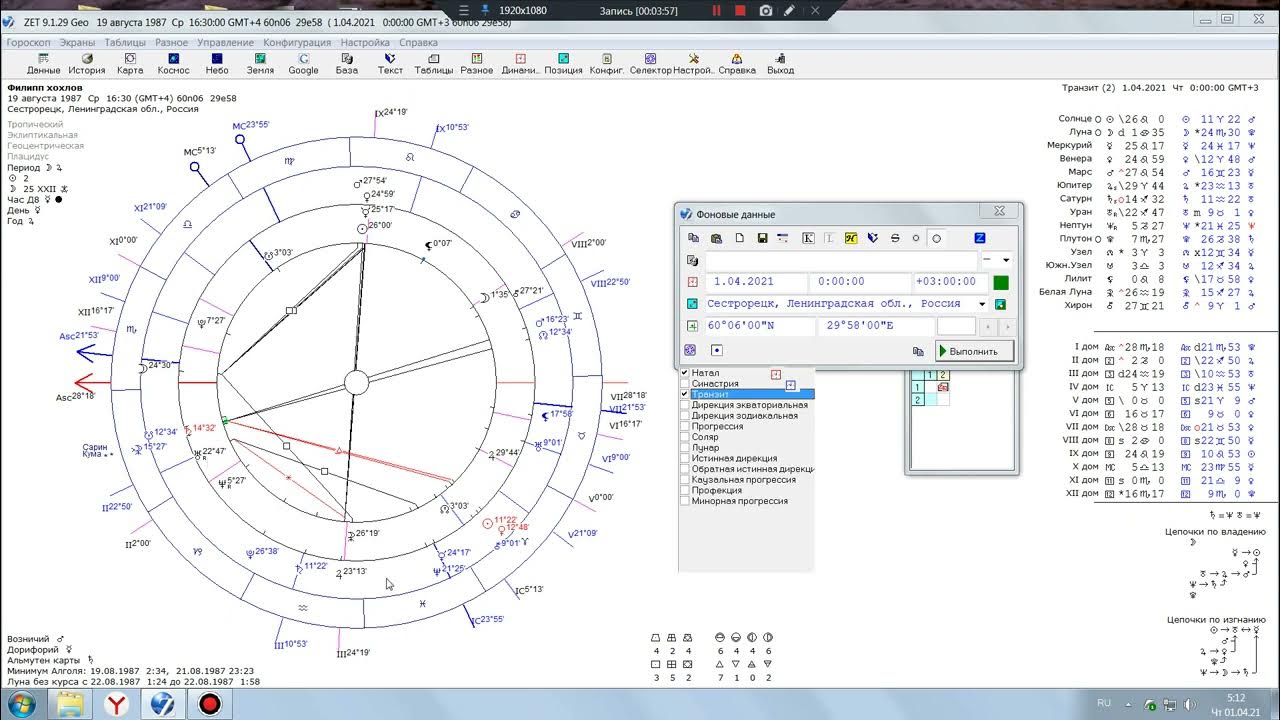The width and height of the screenshot is (1280, 720).
Task: Open the Yandex browser taskbar icon
Action: [x=117, y=704]
